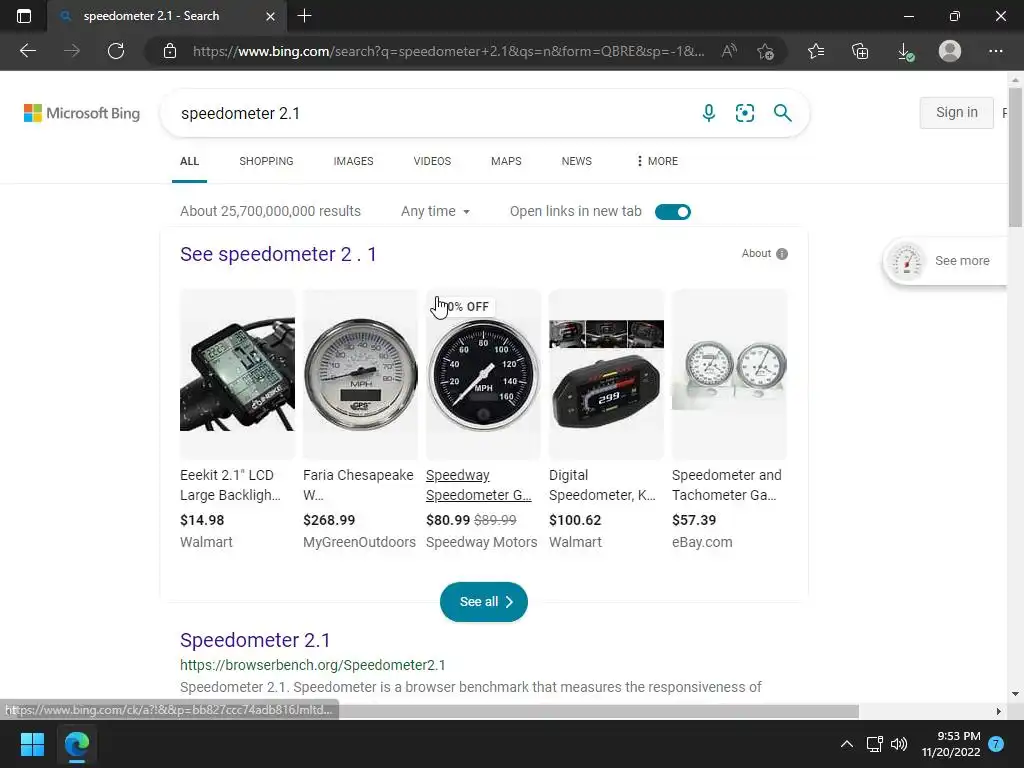Click the $268.99 price
1024x768 pixels.
point(329,520)
